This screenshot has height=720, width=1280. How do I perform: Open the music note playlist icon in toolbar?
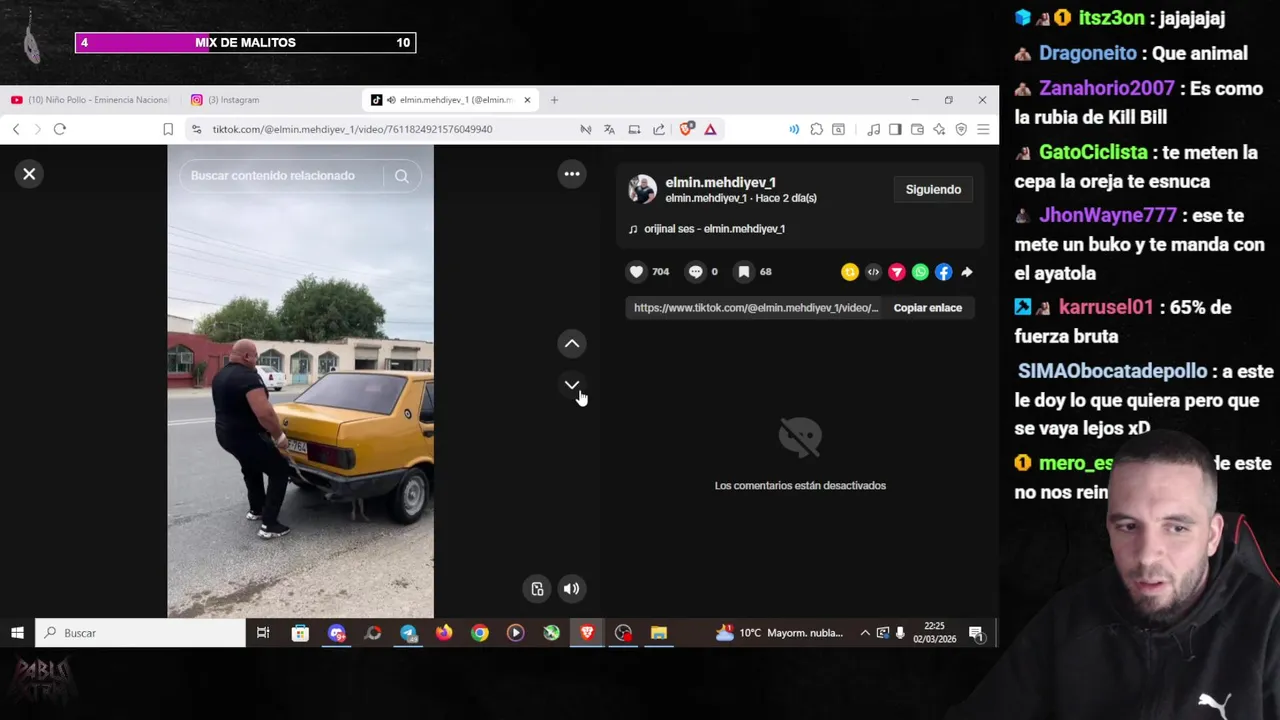coord(873,129)
